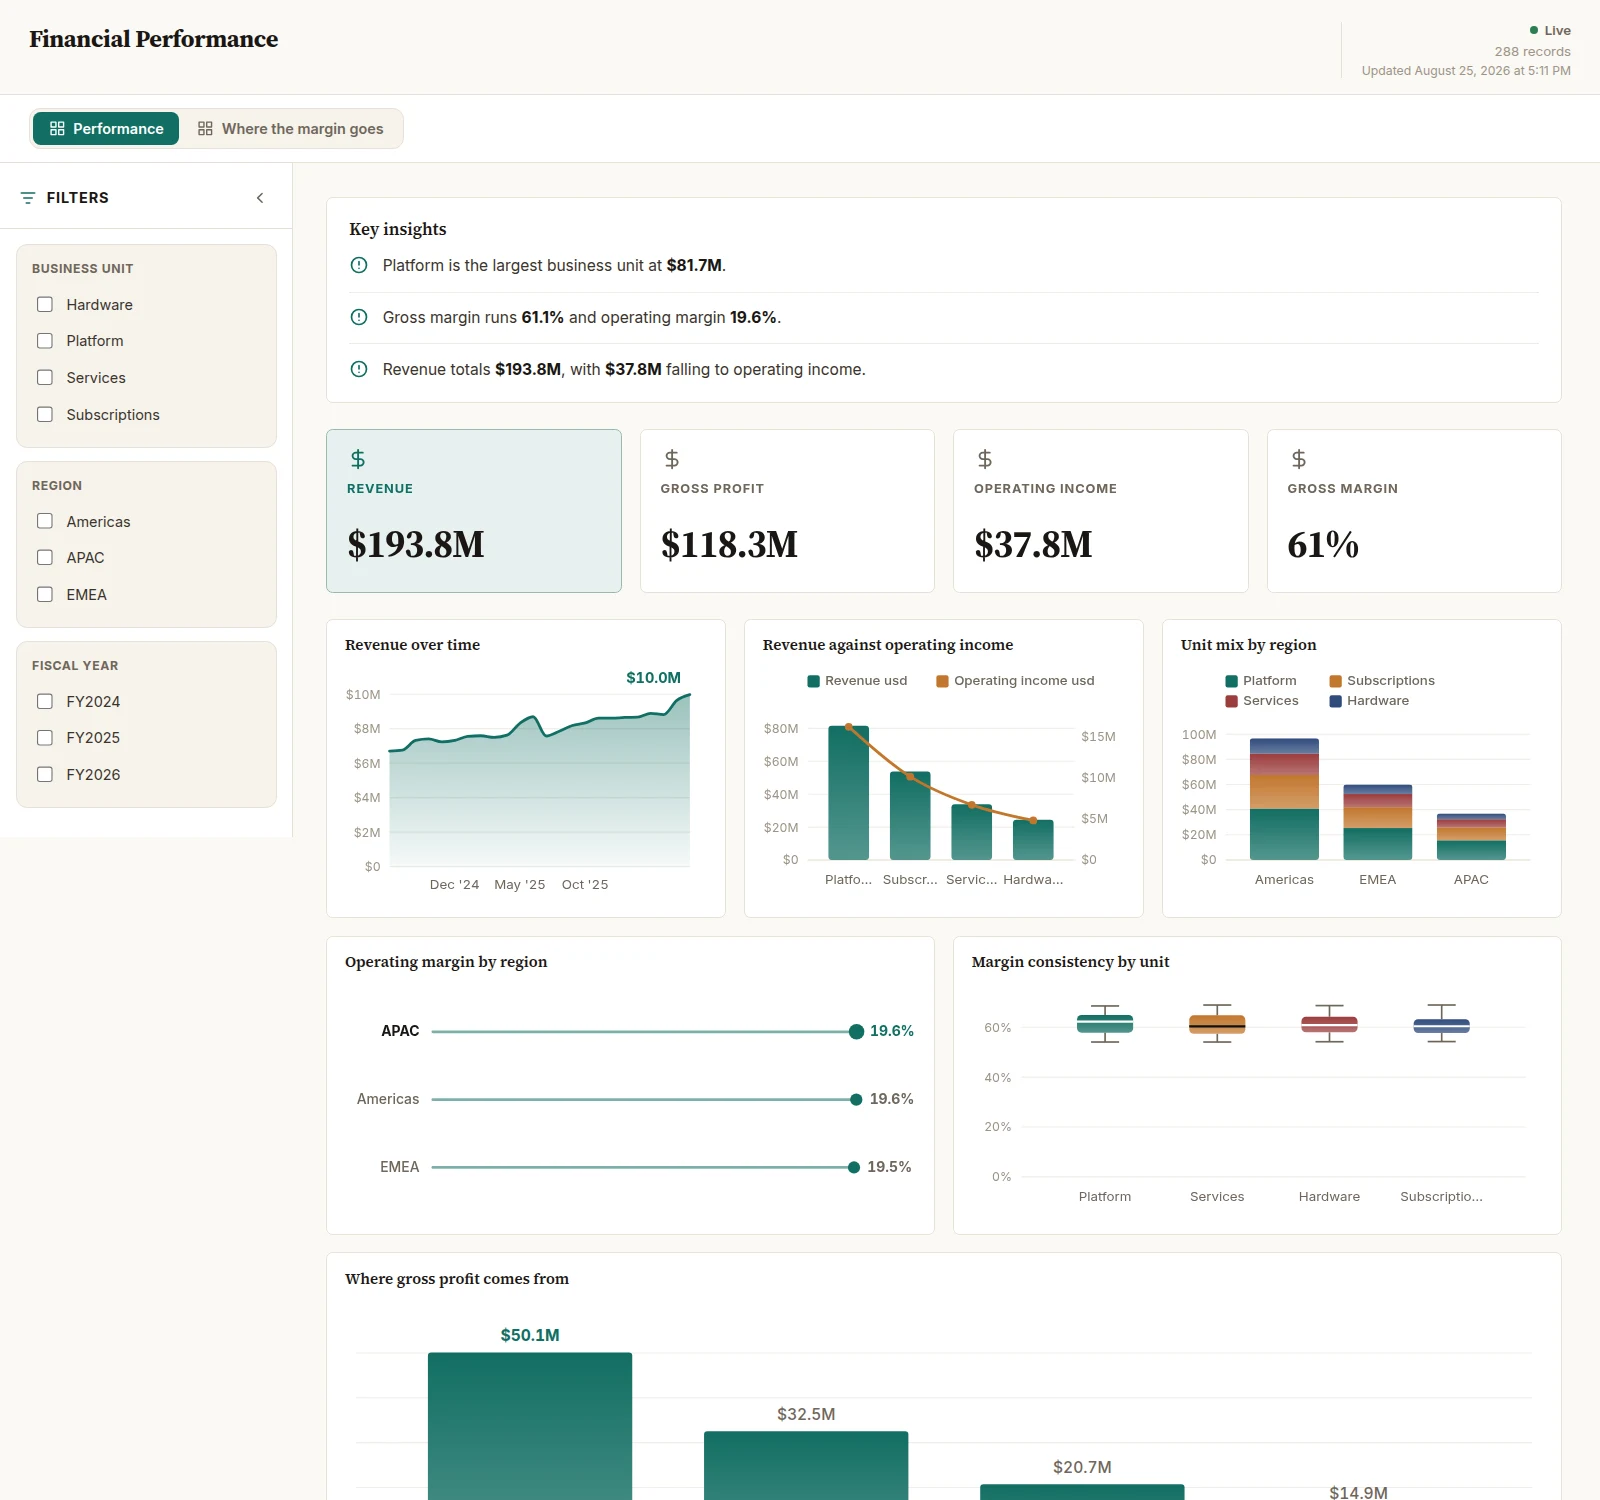Check the Platform business unit filter

click(x=45, y=341)
